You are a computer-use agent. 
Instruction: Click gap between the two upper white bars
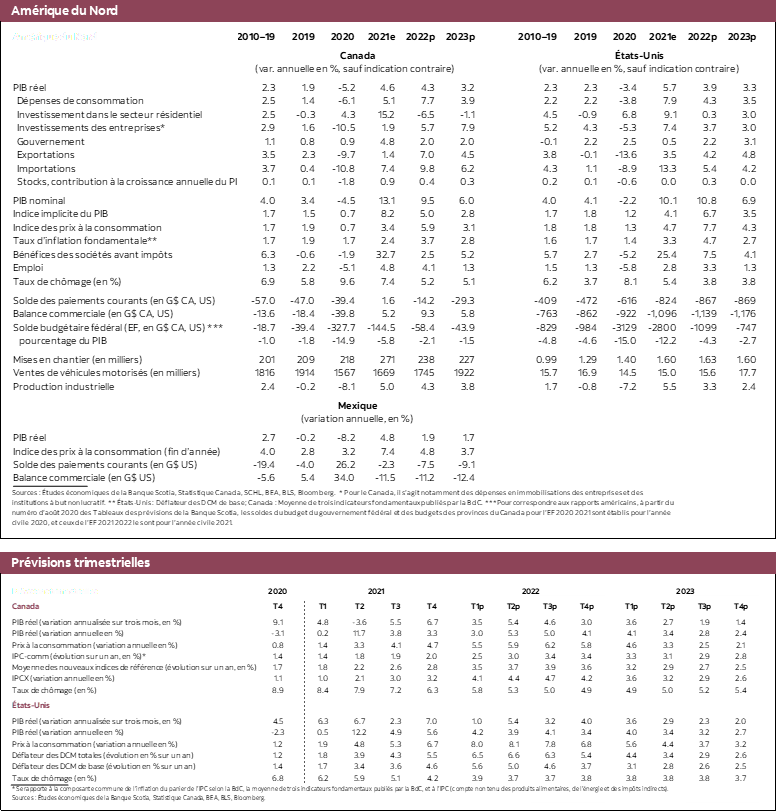click(645, 598)
